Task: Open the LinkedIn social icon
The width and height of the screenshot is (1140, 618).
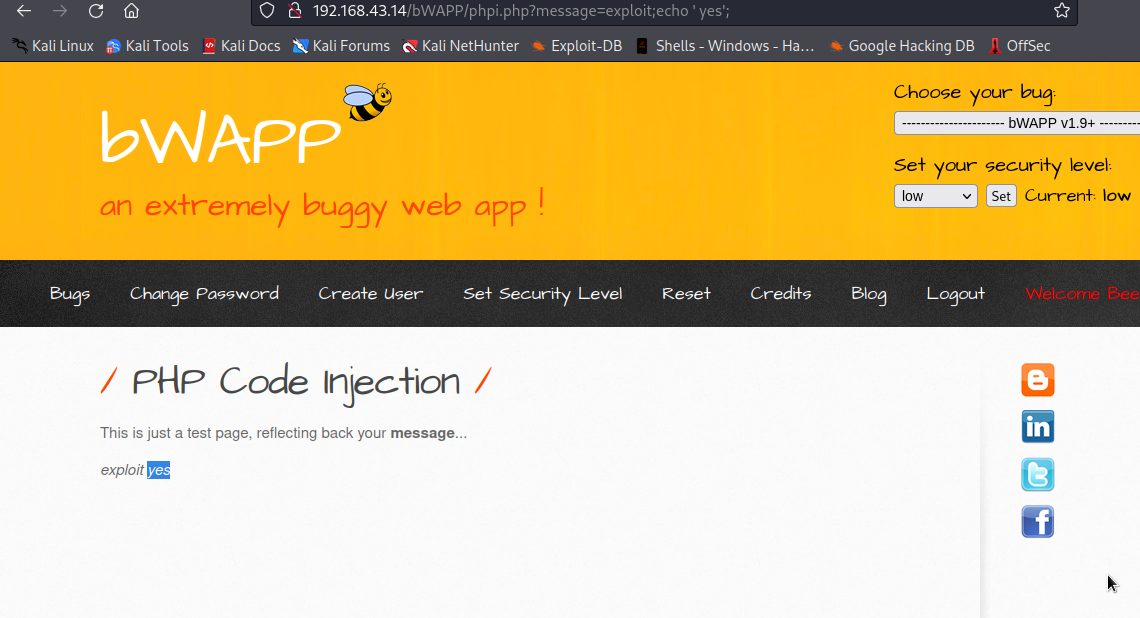Action: click(x=1037, y=427)
